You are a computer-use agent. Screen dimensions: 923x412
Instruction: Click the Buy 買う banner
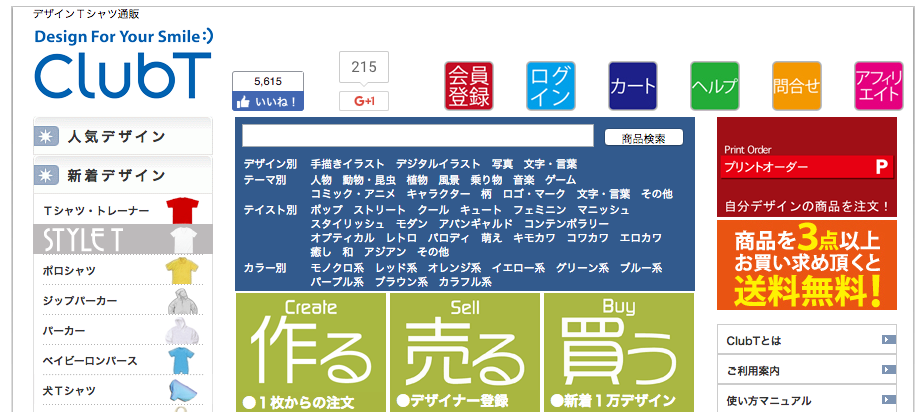[x=619, y=352]
